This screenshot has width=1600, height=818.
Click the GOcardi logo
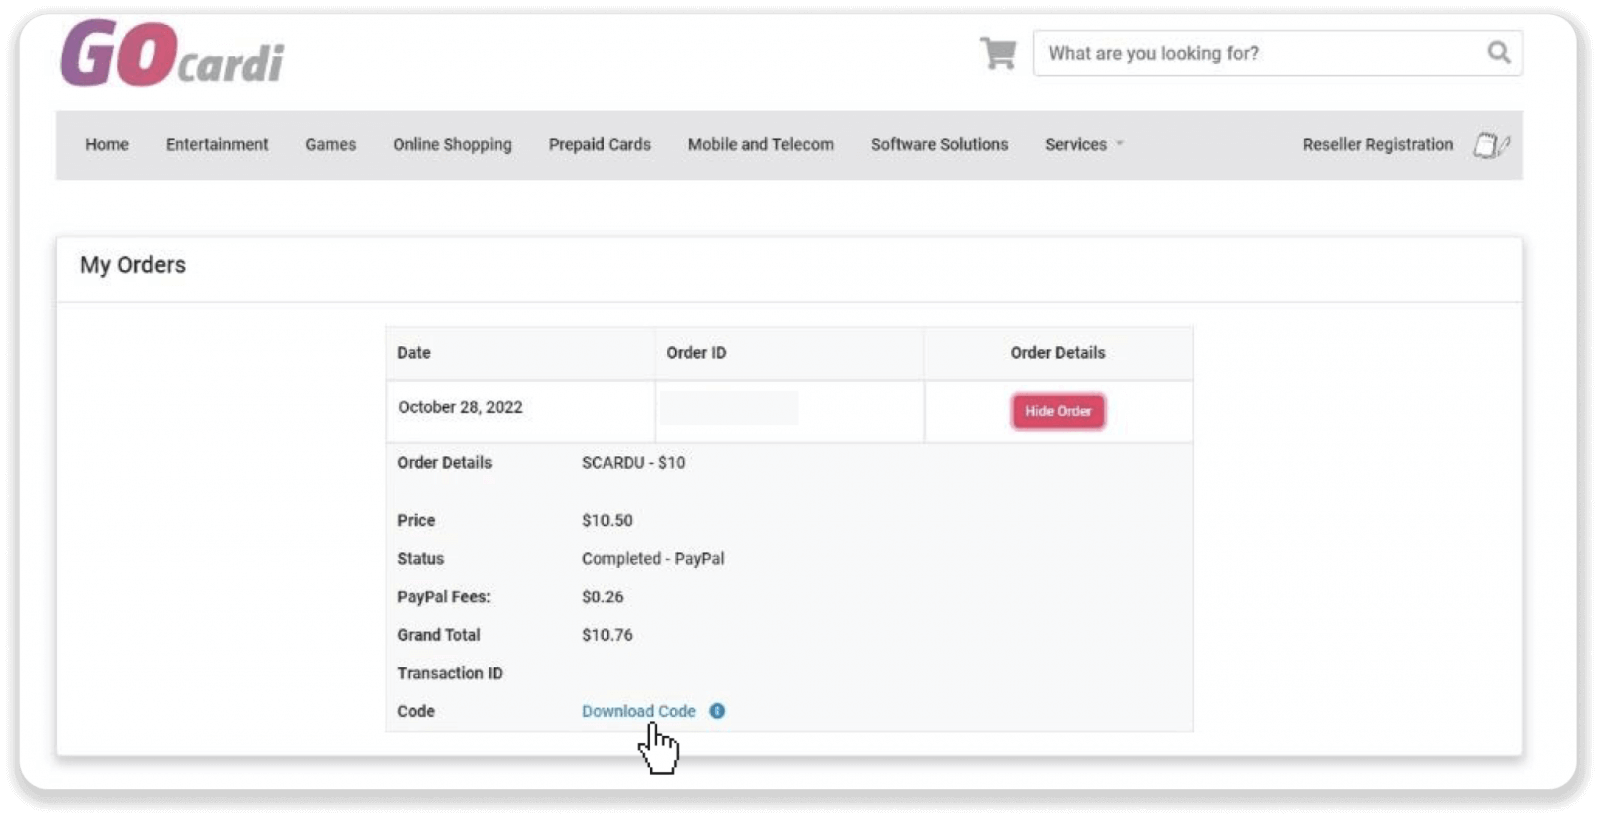(172, 54)
